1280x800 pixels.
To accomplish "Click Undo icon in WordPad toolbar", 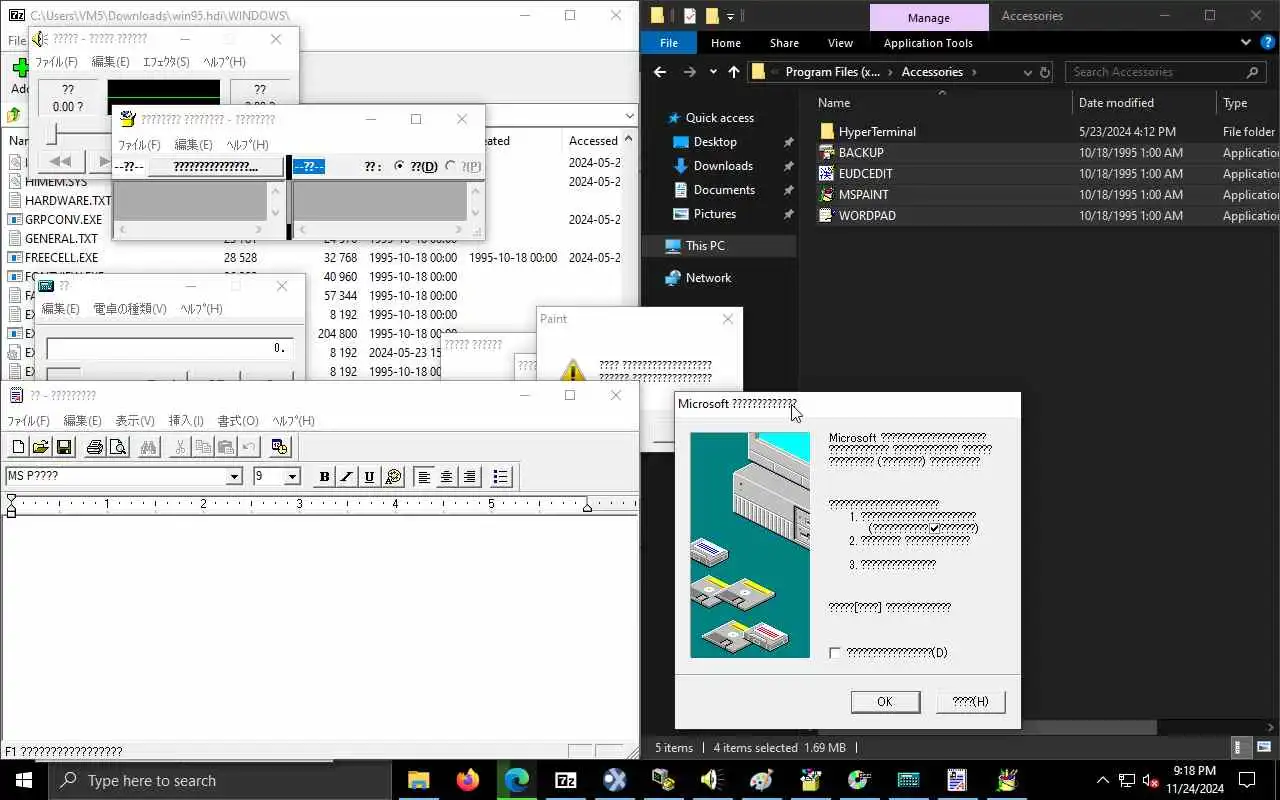I will (249, 447).
